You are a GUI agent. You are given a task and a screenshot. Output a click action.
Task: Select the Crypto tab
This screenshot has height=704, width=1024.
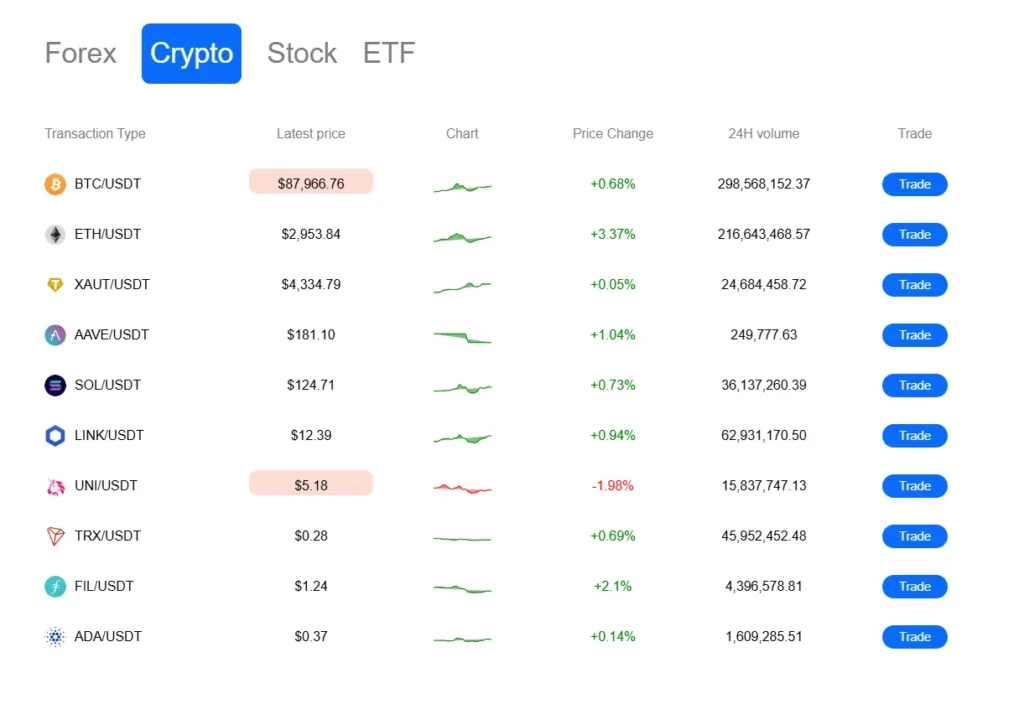[191, 53]
